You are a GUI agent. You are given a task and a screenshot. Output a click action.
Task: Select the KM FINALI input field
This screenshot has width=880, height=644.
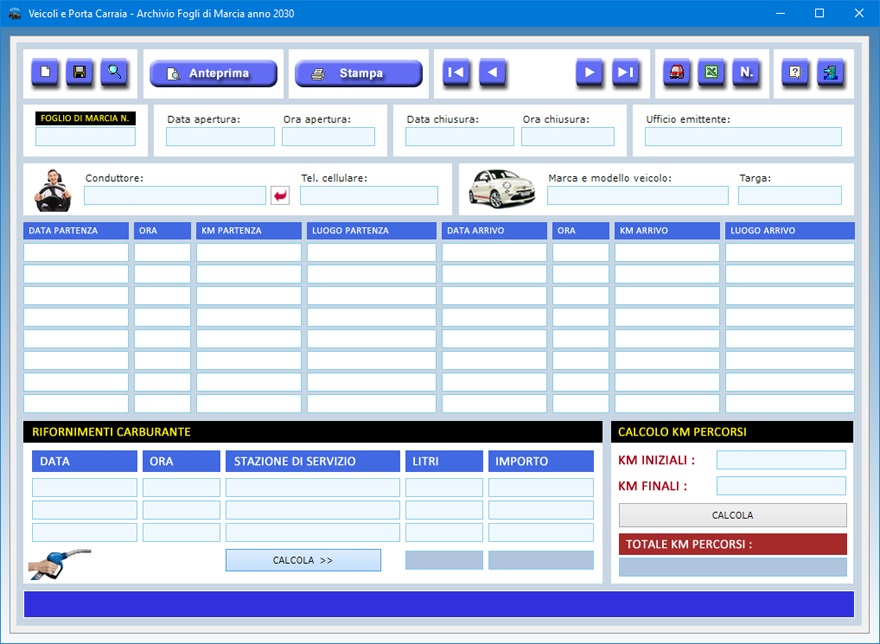781,486
